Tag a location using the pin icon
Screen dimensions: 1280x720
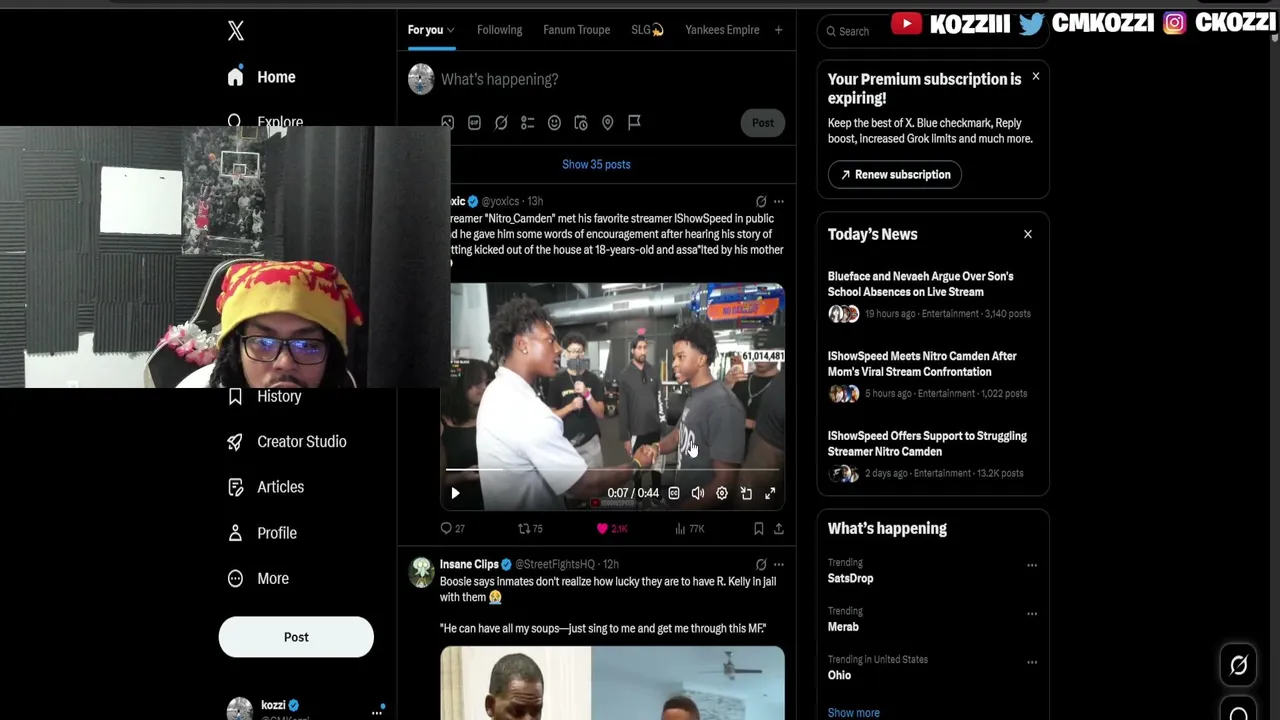coord(607,123)
